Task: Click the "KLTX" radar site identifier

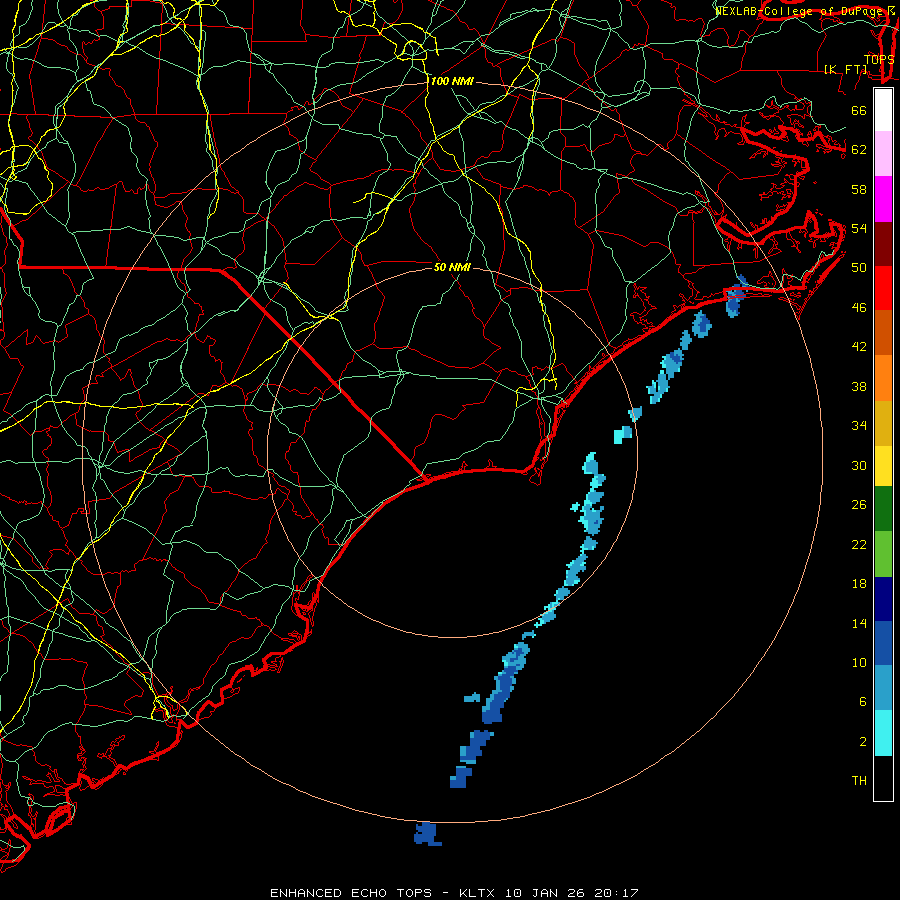Action: point(476,893)
